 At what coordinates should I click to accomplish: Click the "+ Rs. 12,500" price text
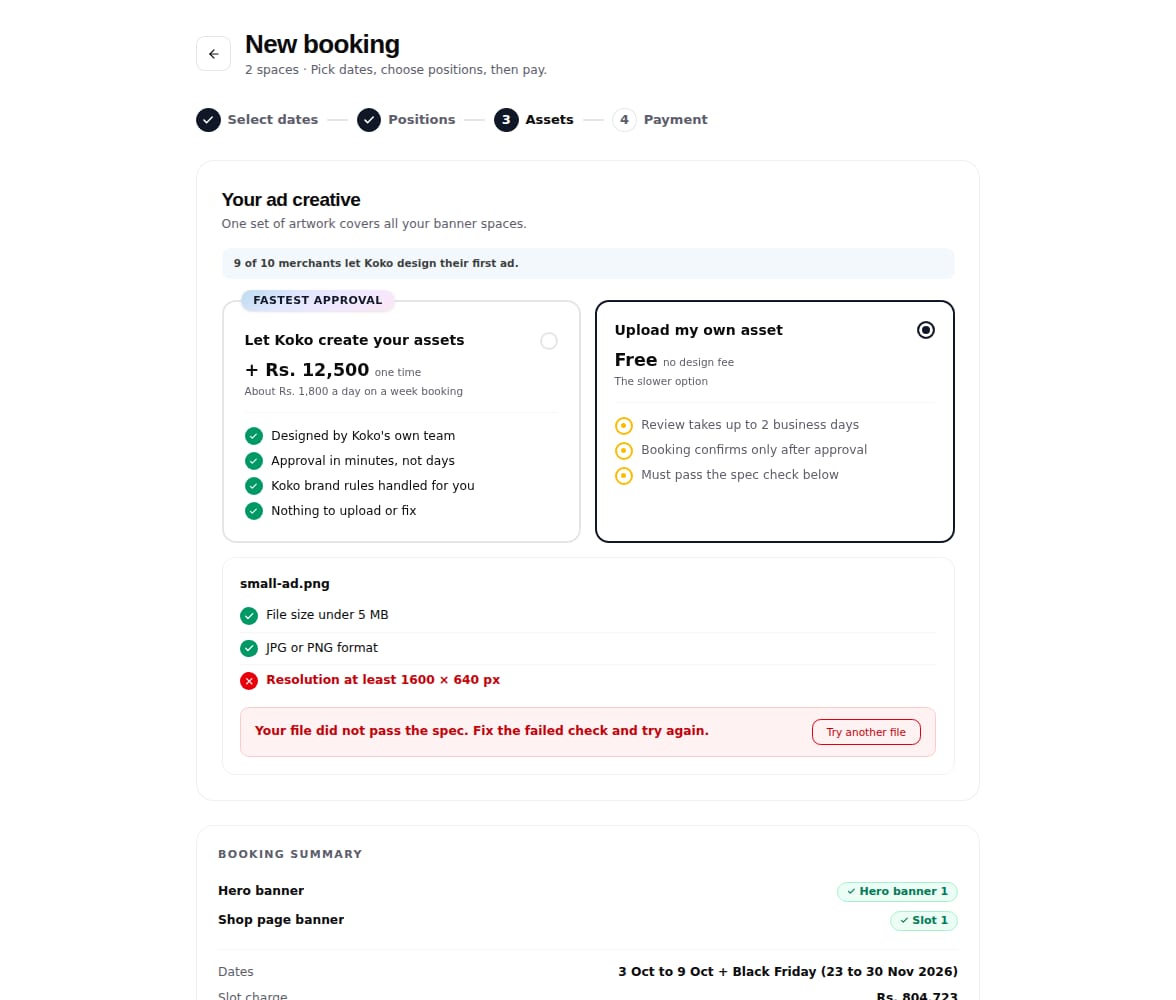tap(307, 370)
